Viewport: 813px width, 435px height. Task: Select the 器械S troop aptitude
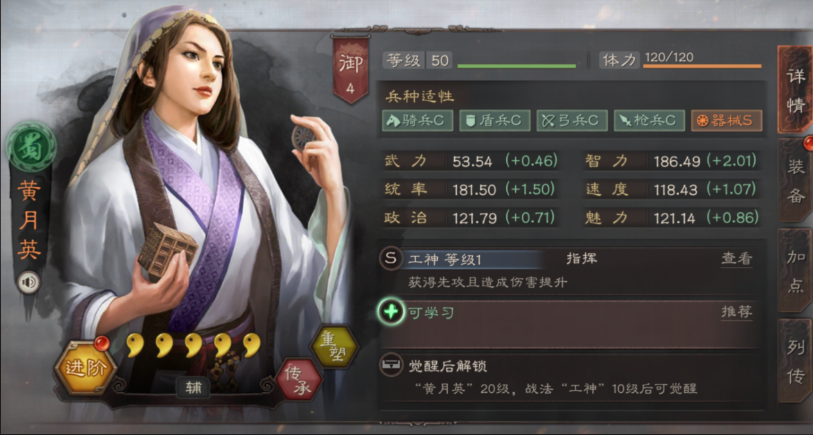(727, 120)
